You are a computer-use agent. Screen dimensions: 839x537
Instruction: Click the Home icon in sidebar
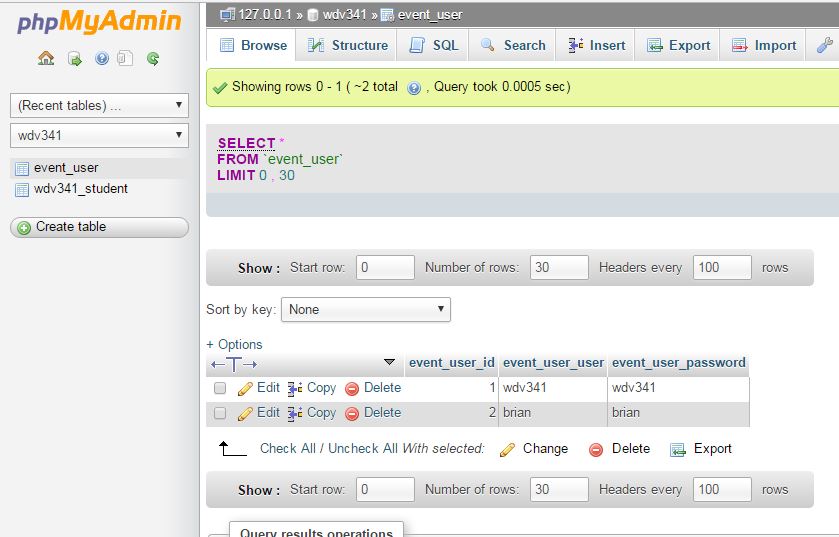tap(46, 59)
